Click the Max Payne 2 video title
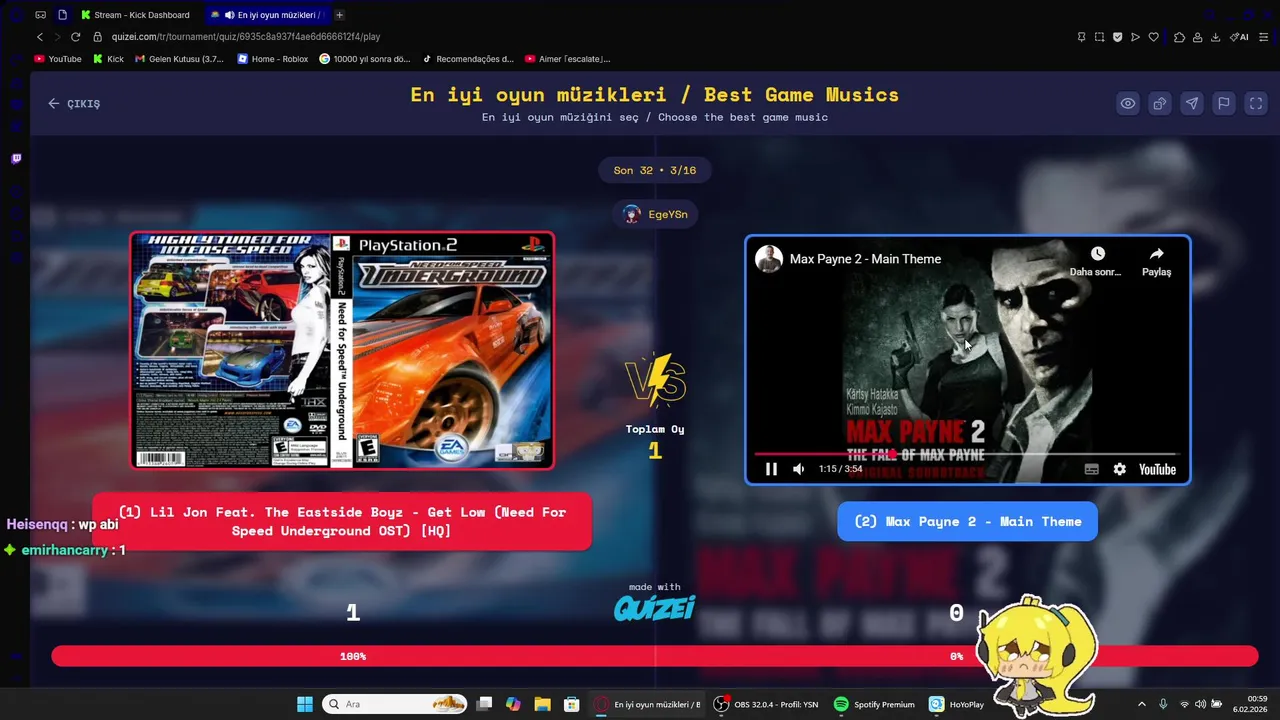The height and width of the screenshot is (720, 1280). [x=865, y=259]
